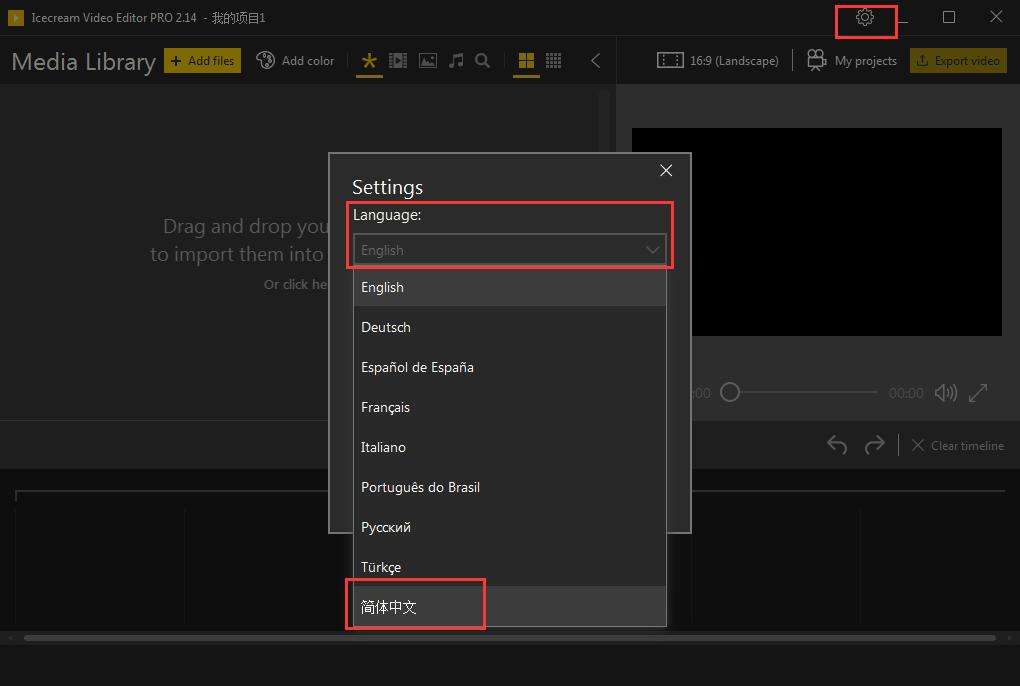1020x686 pixels.
Task: Select English from the language list
Action: click(x=510, y=287)
